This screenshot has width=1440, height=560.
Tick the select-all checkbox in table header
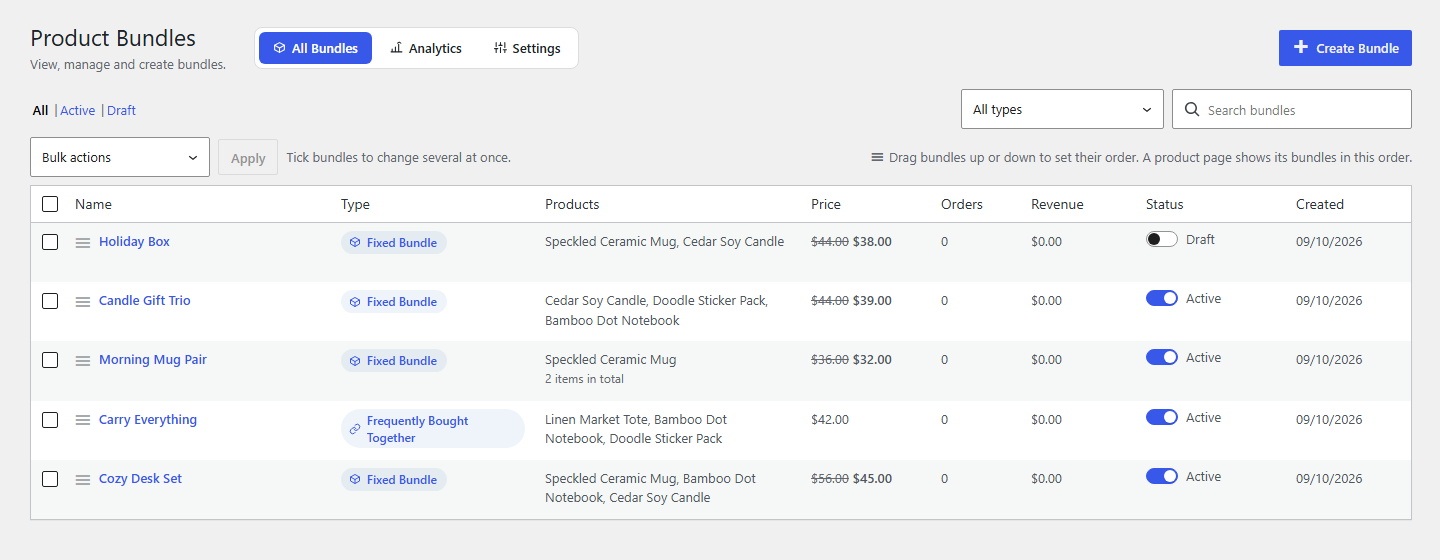(x=50, y=204)
